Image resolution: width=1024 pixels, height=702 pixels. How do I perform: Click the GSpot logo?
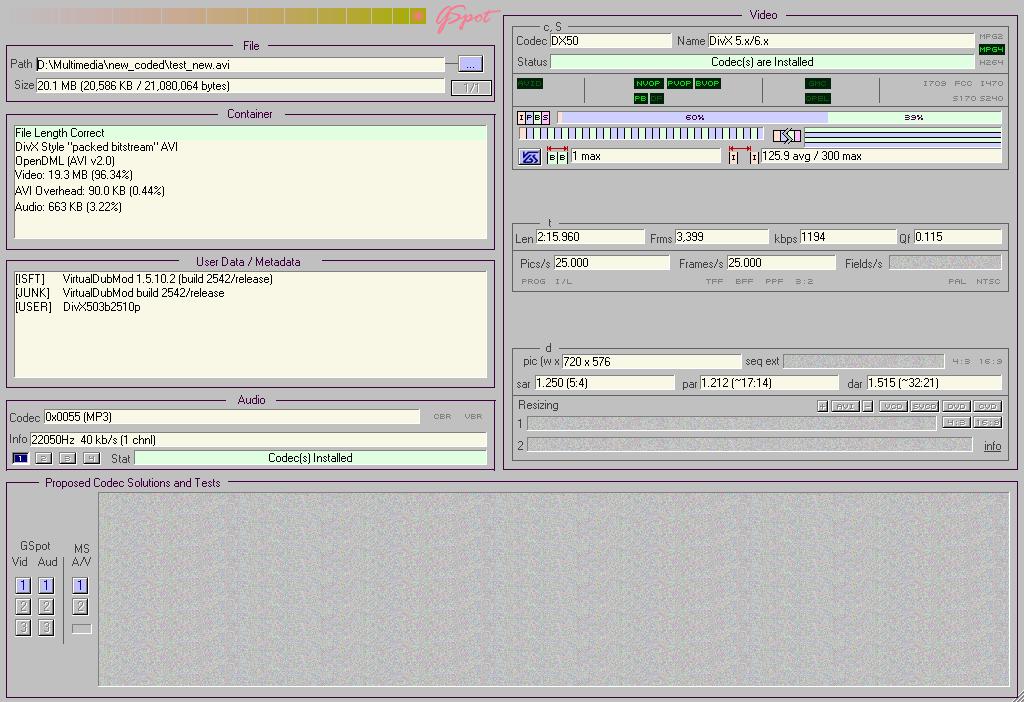(466, 18)
